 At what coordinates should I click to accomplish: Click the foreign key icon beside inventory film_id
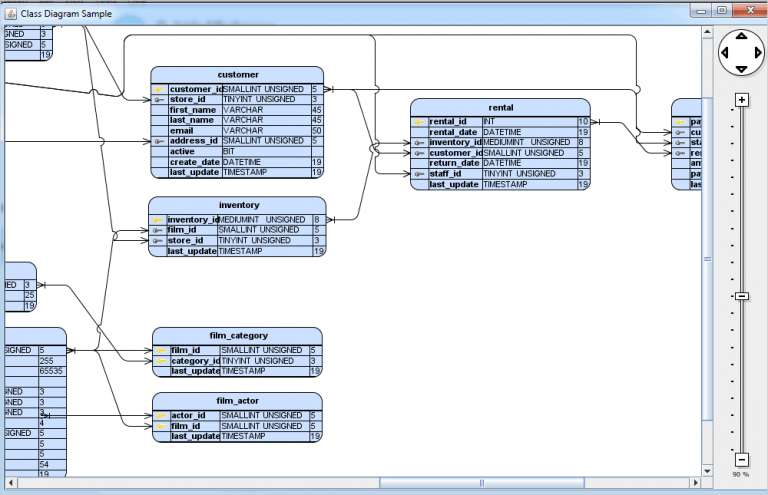(158, 231)
